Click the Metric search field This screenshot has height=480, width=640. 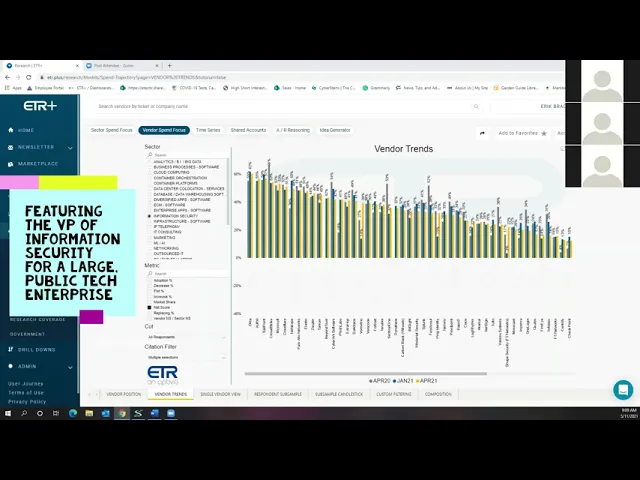(187, 273)
